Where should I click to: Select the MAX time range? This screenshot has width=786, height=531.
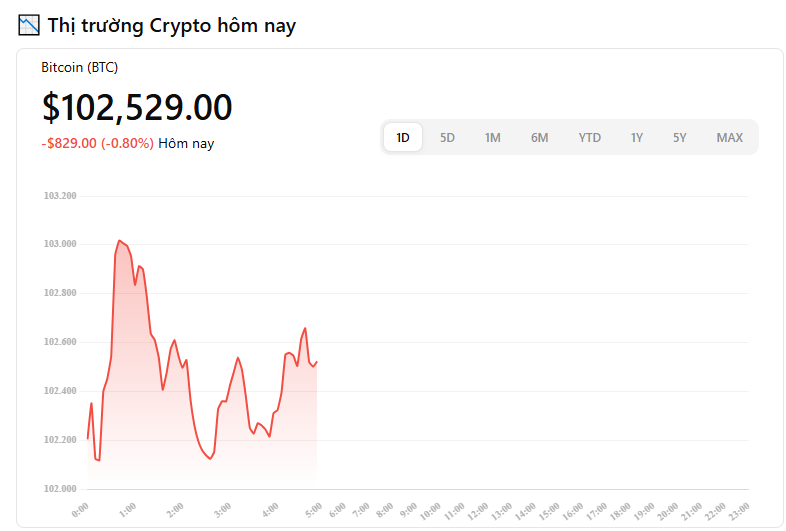point(729,138)
